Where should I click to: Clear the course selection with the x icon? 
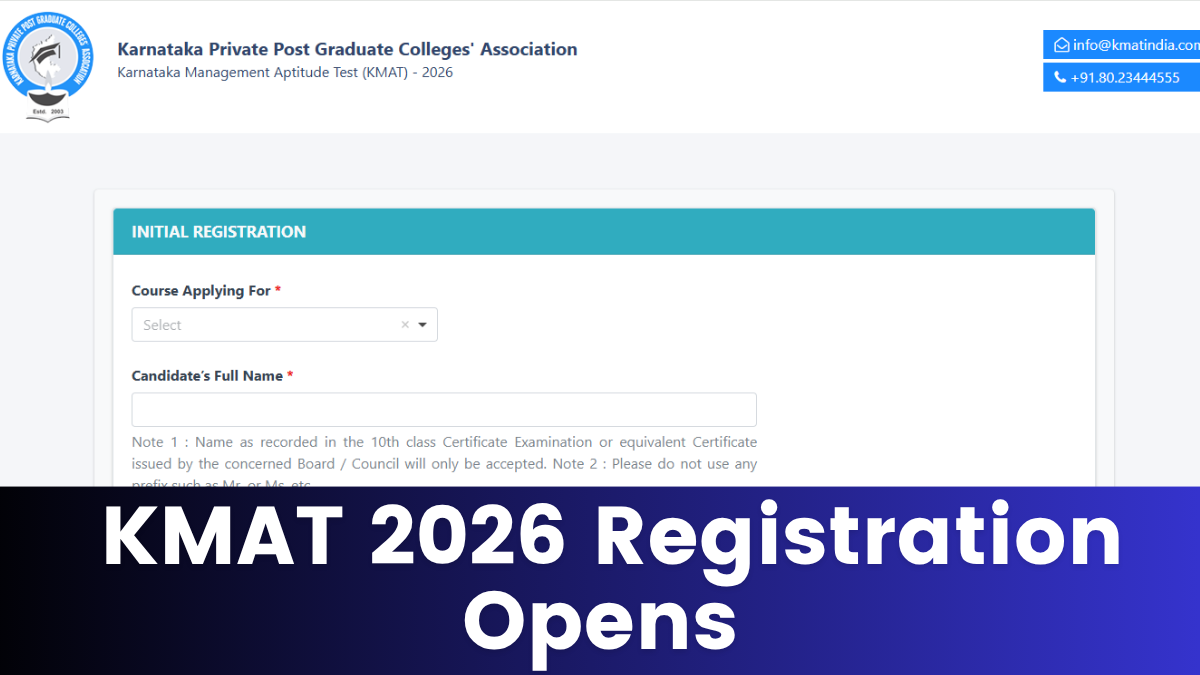click(x=405, y=325)
